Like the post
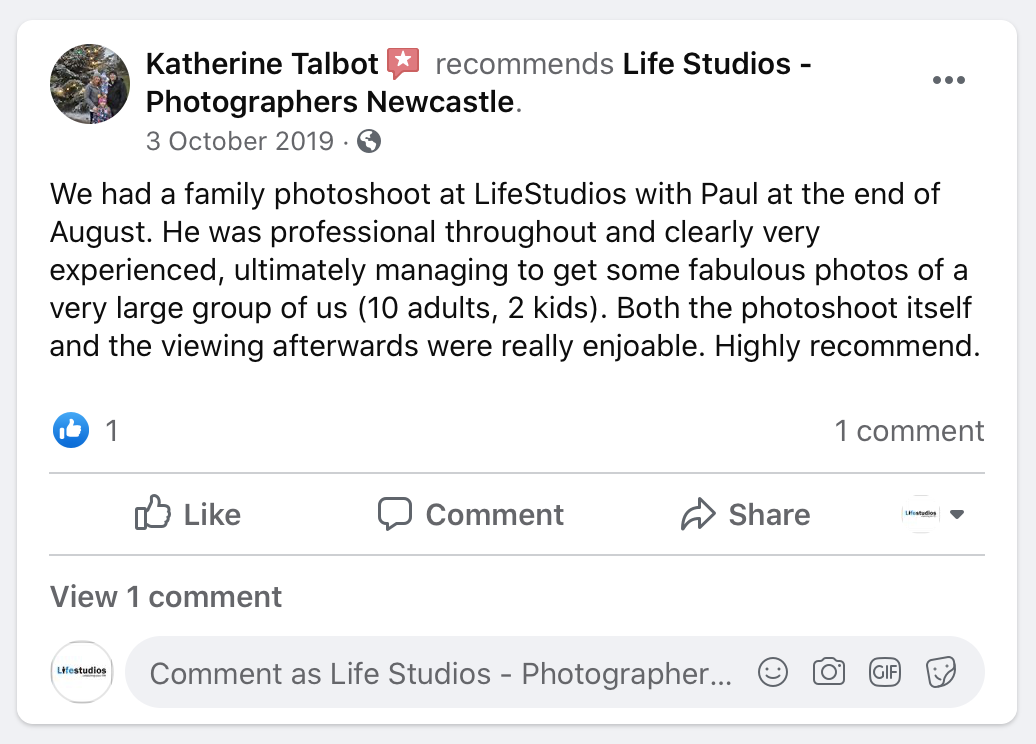Viewport: 1036px width, 744px height. (188, 514)
